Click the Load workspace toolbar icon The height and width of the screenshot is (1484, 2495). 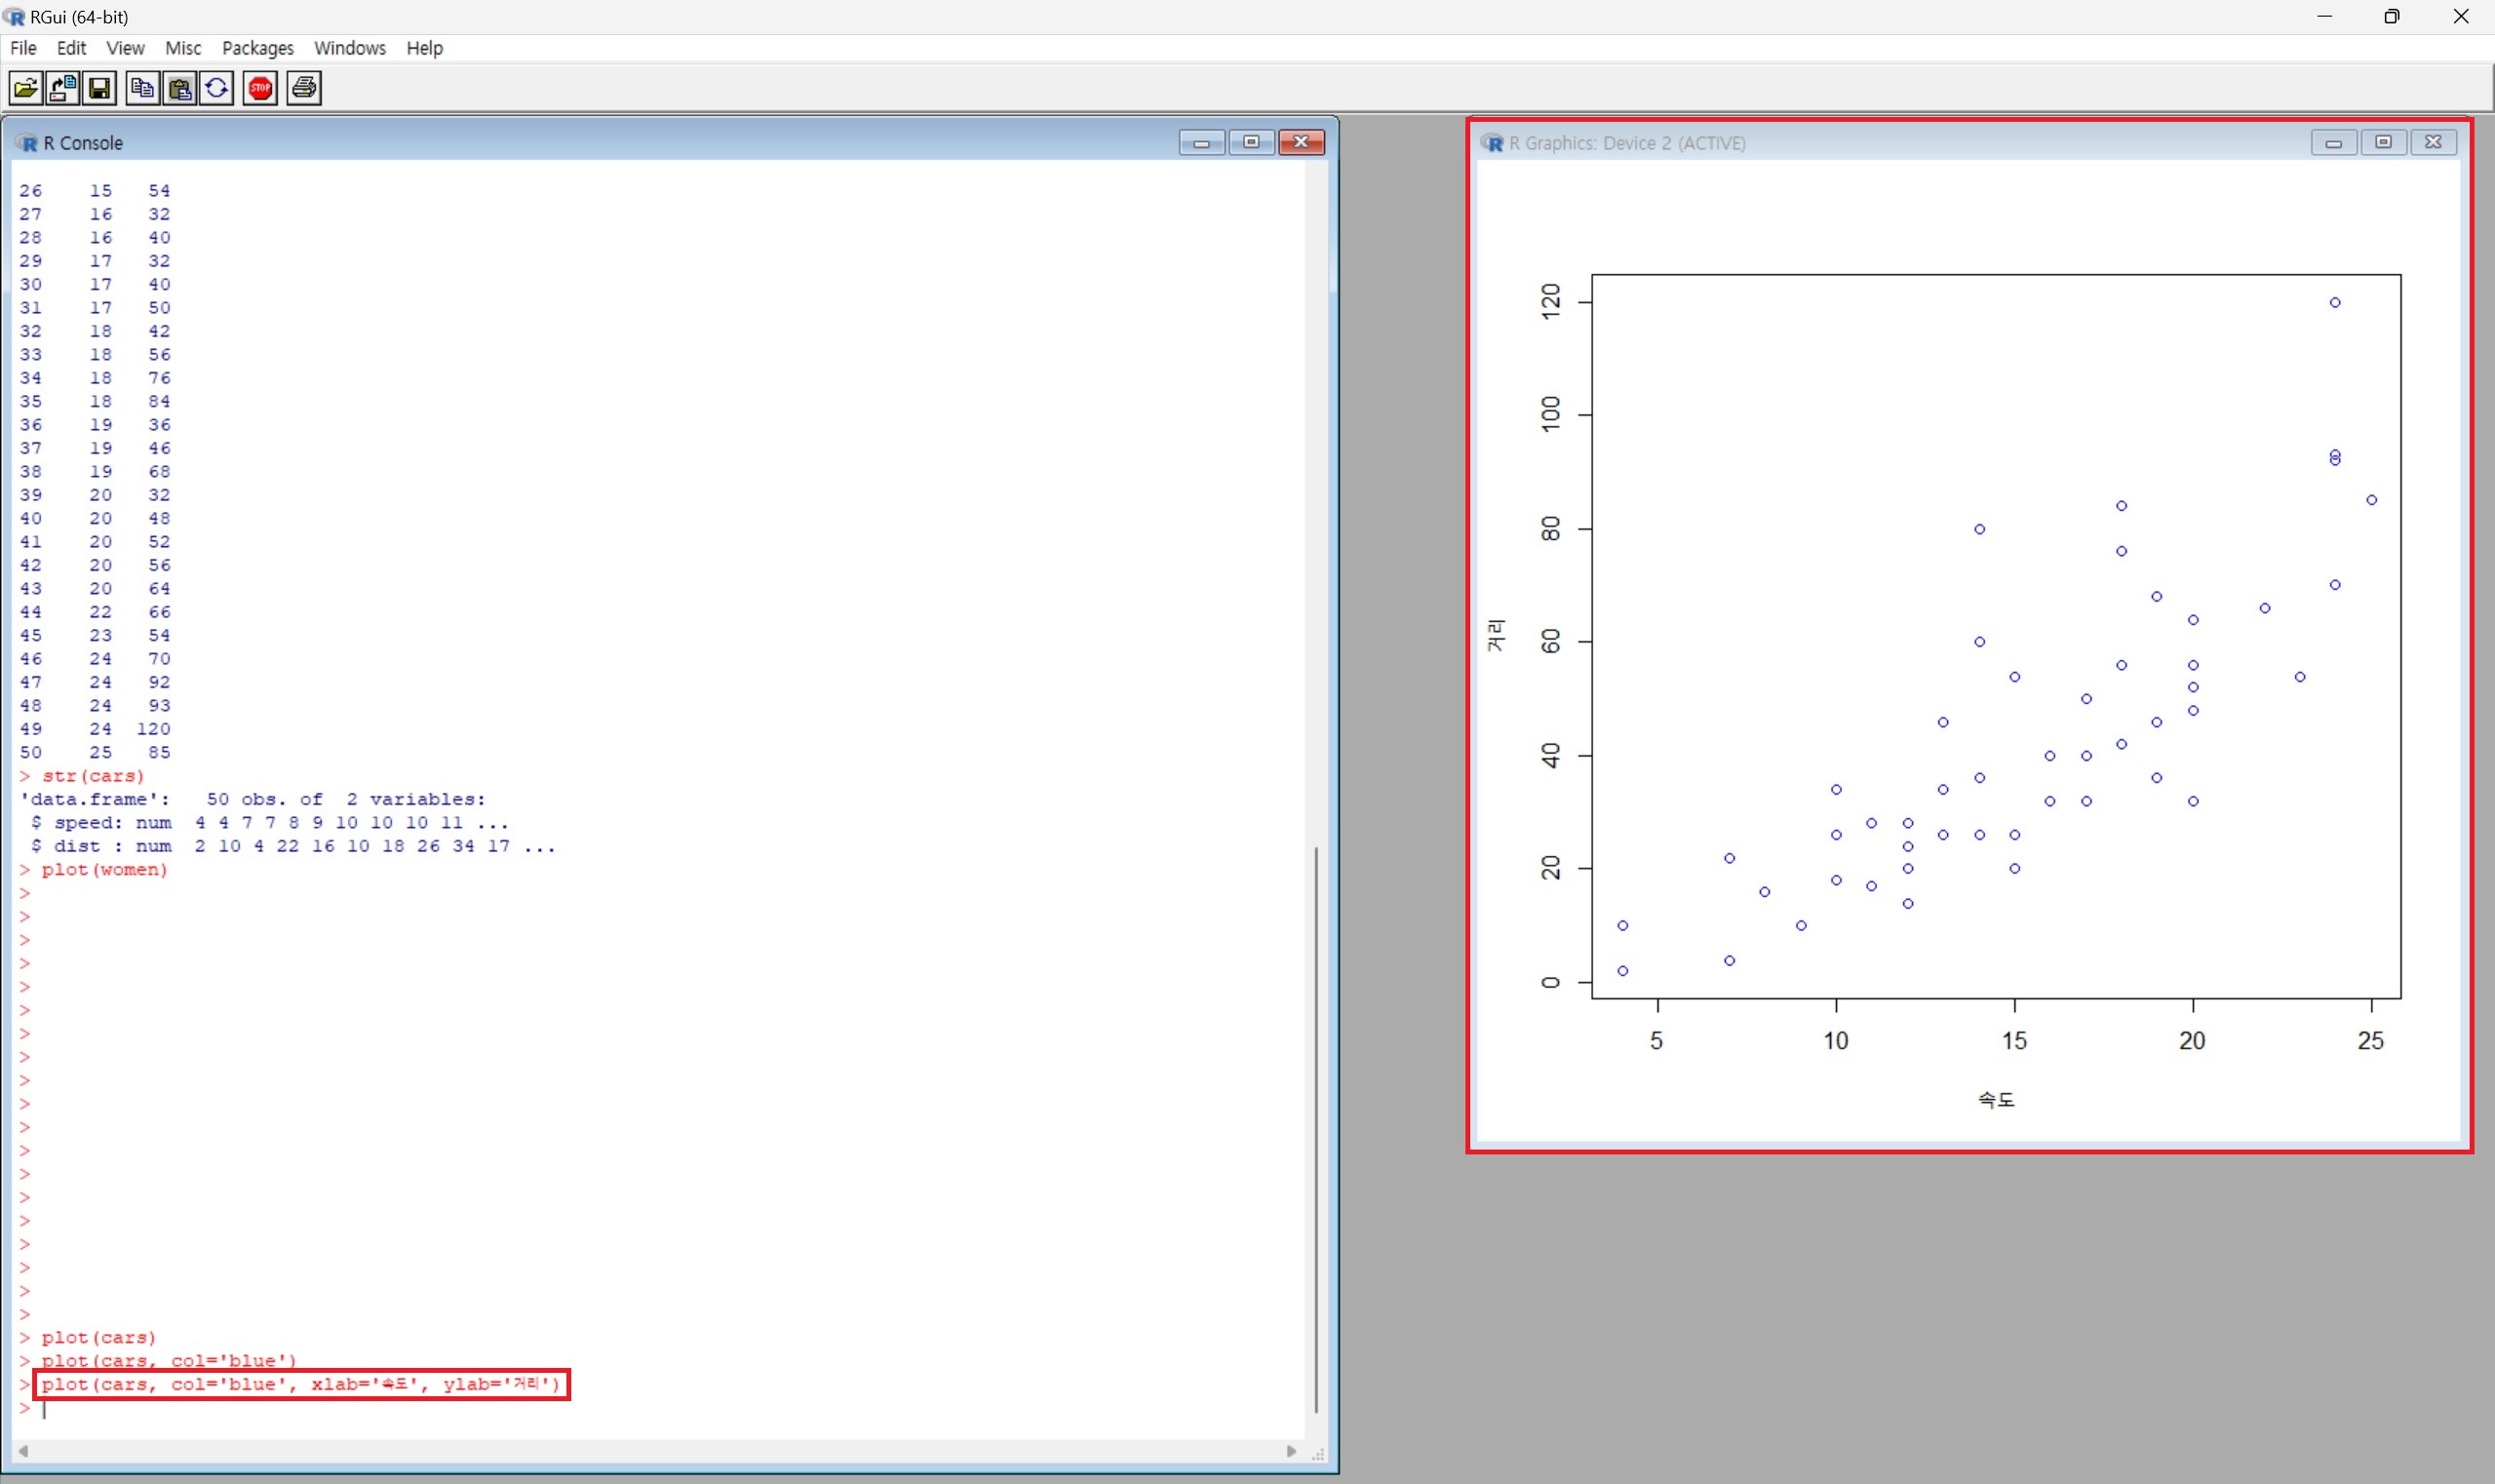click(x=63, y=89)
